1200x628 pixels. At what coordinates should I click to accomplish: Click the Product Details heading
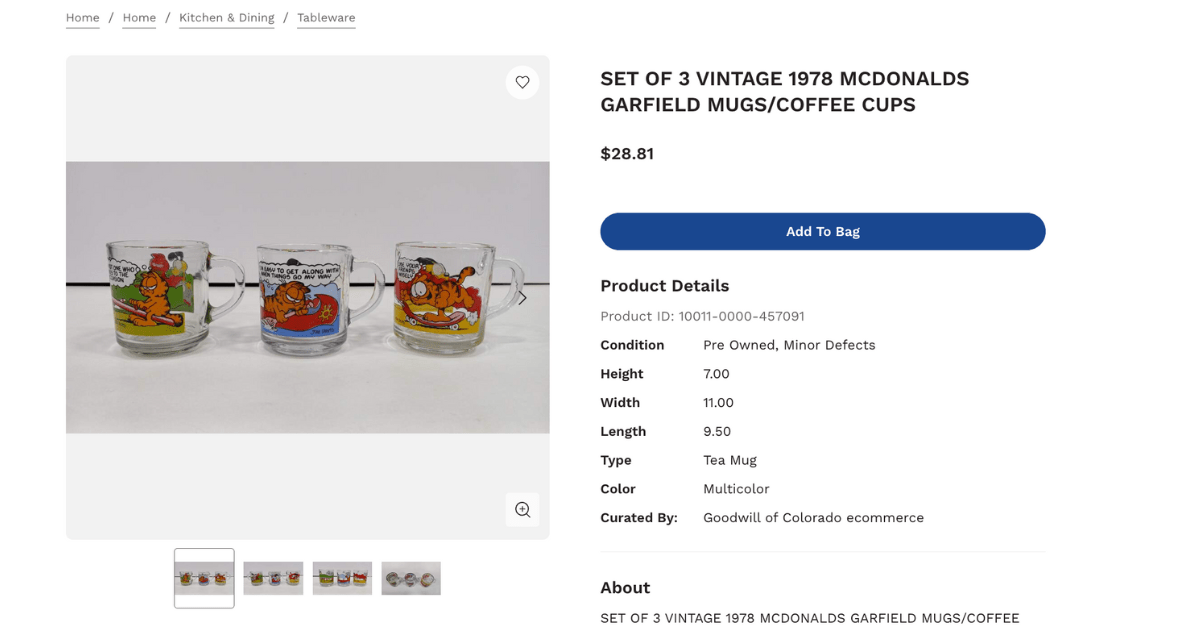664,286
